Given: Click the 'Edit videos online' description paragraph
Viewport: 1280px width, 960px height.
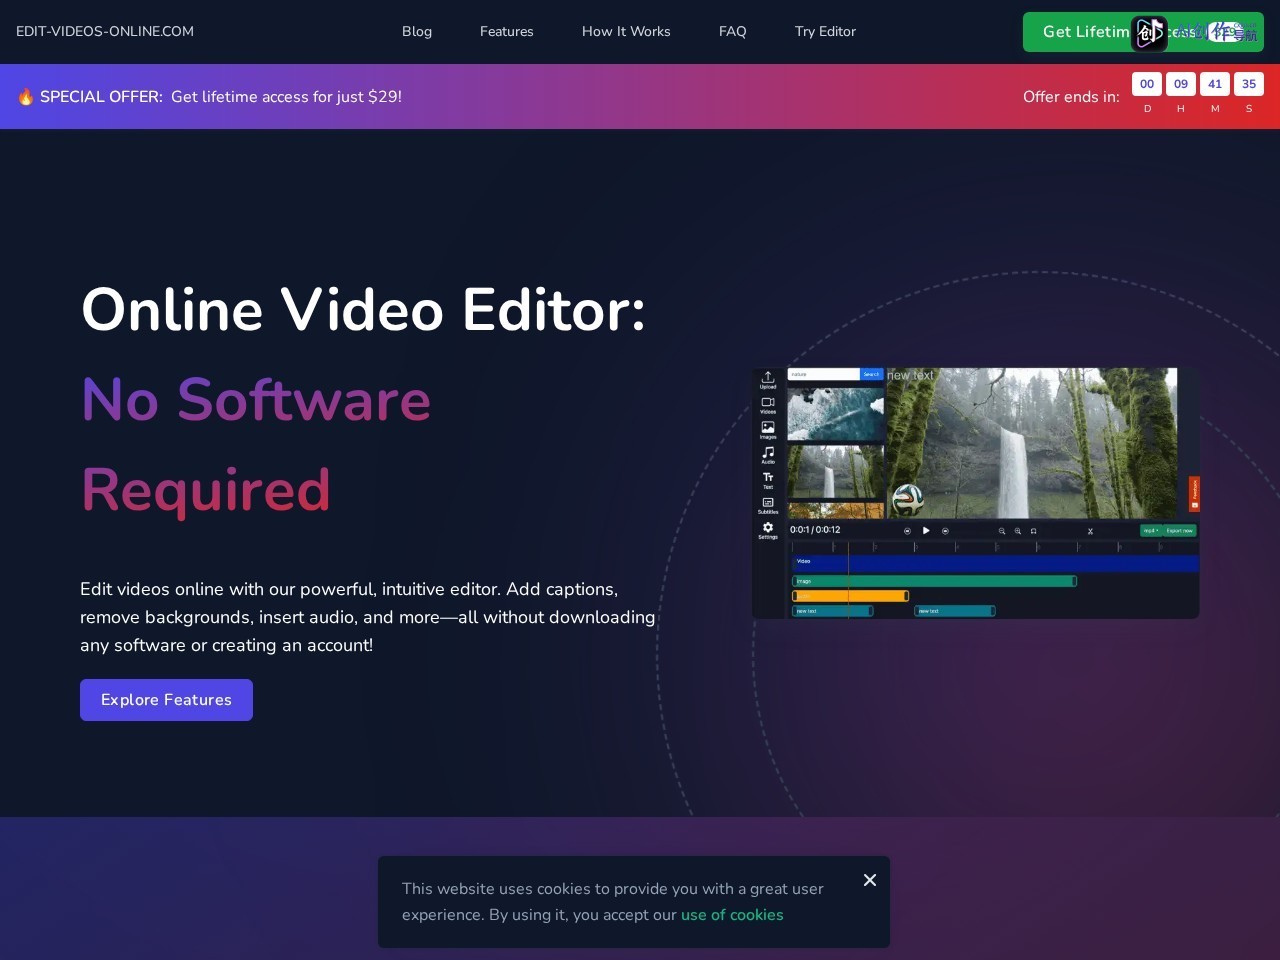Looking at the screenshot, I should coord(368,617).
